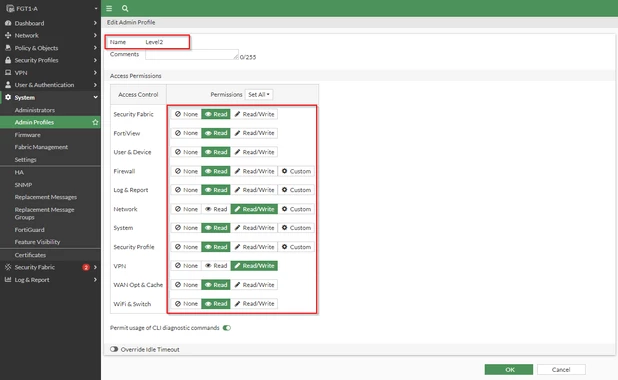Set Security Profile permission to Custom

pyautogui.click(x=296, y=247)
